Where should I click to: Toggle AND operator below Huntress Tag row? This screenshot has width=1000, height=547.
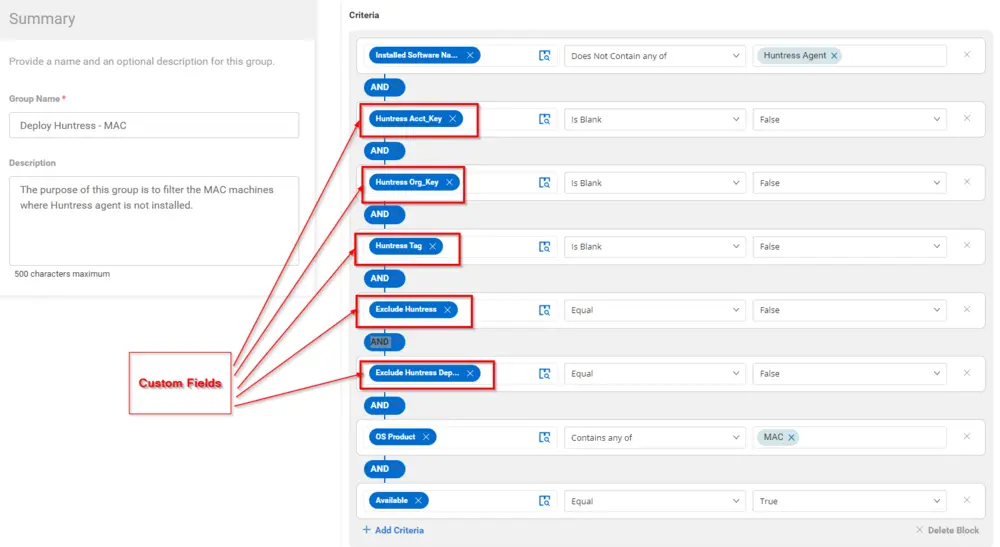point(384,279)
